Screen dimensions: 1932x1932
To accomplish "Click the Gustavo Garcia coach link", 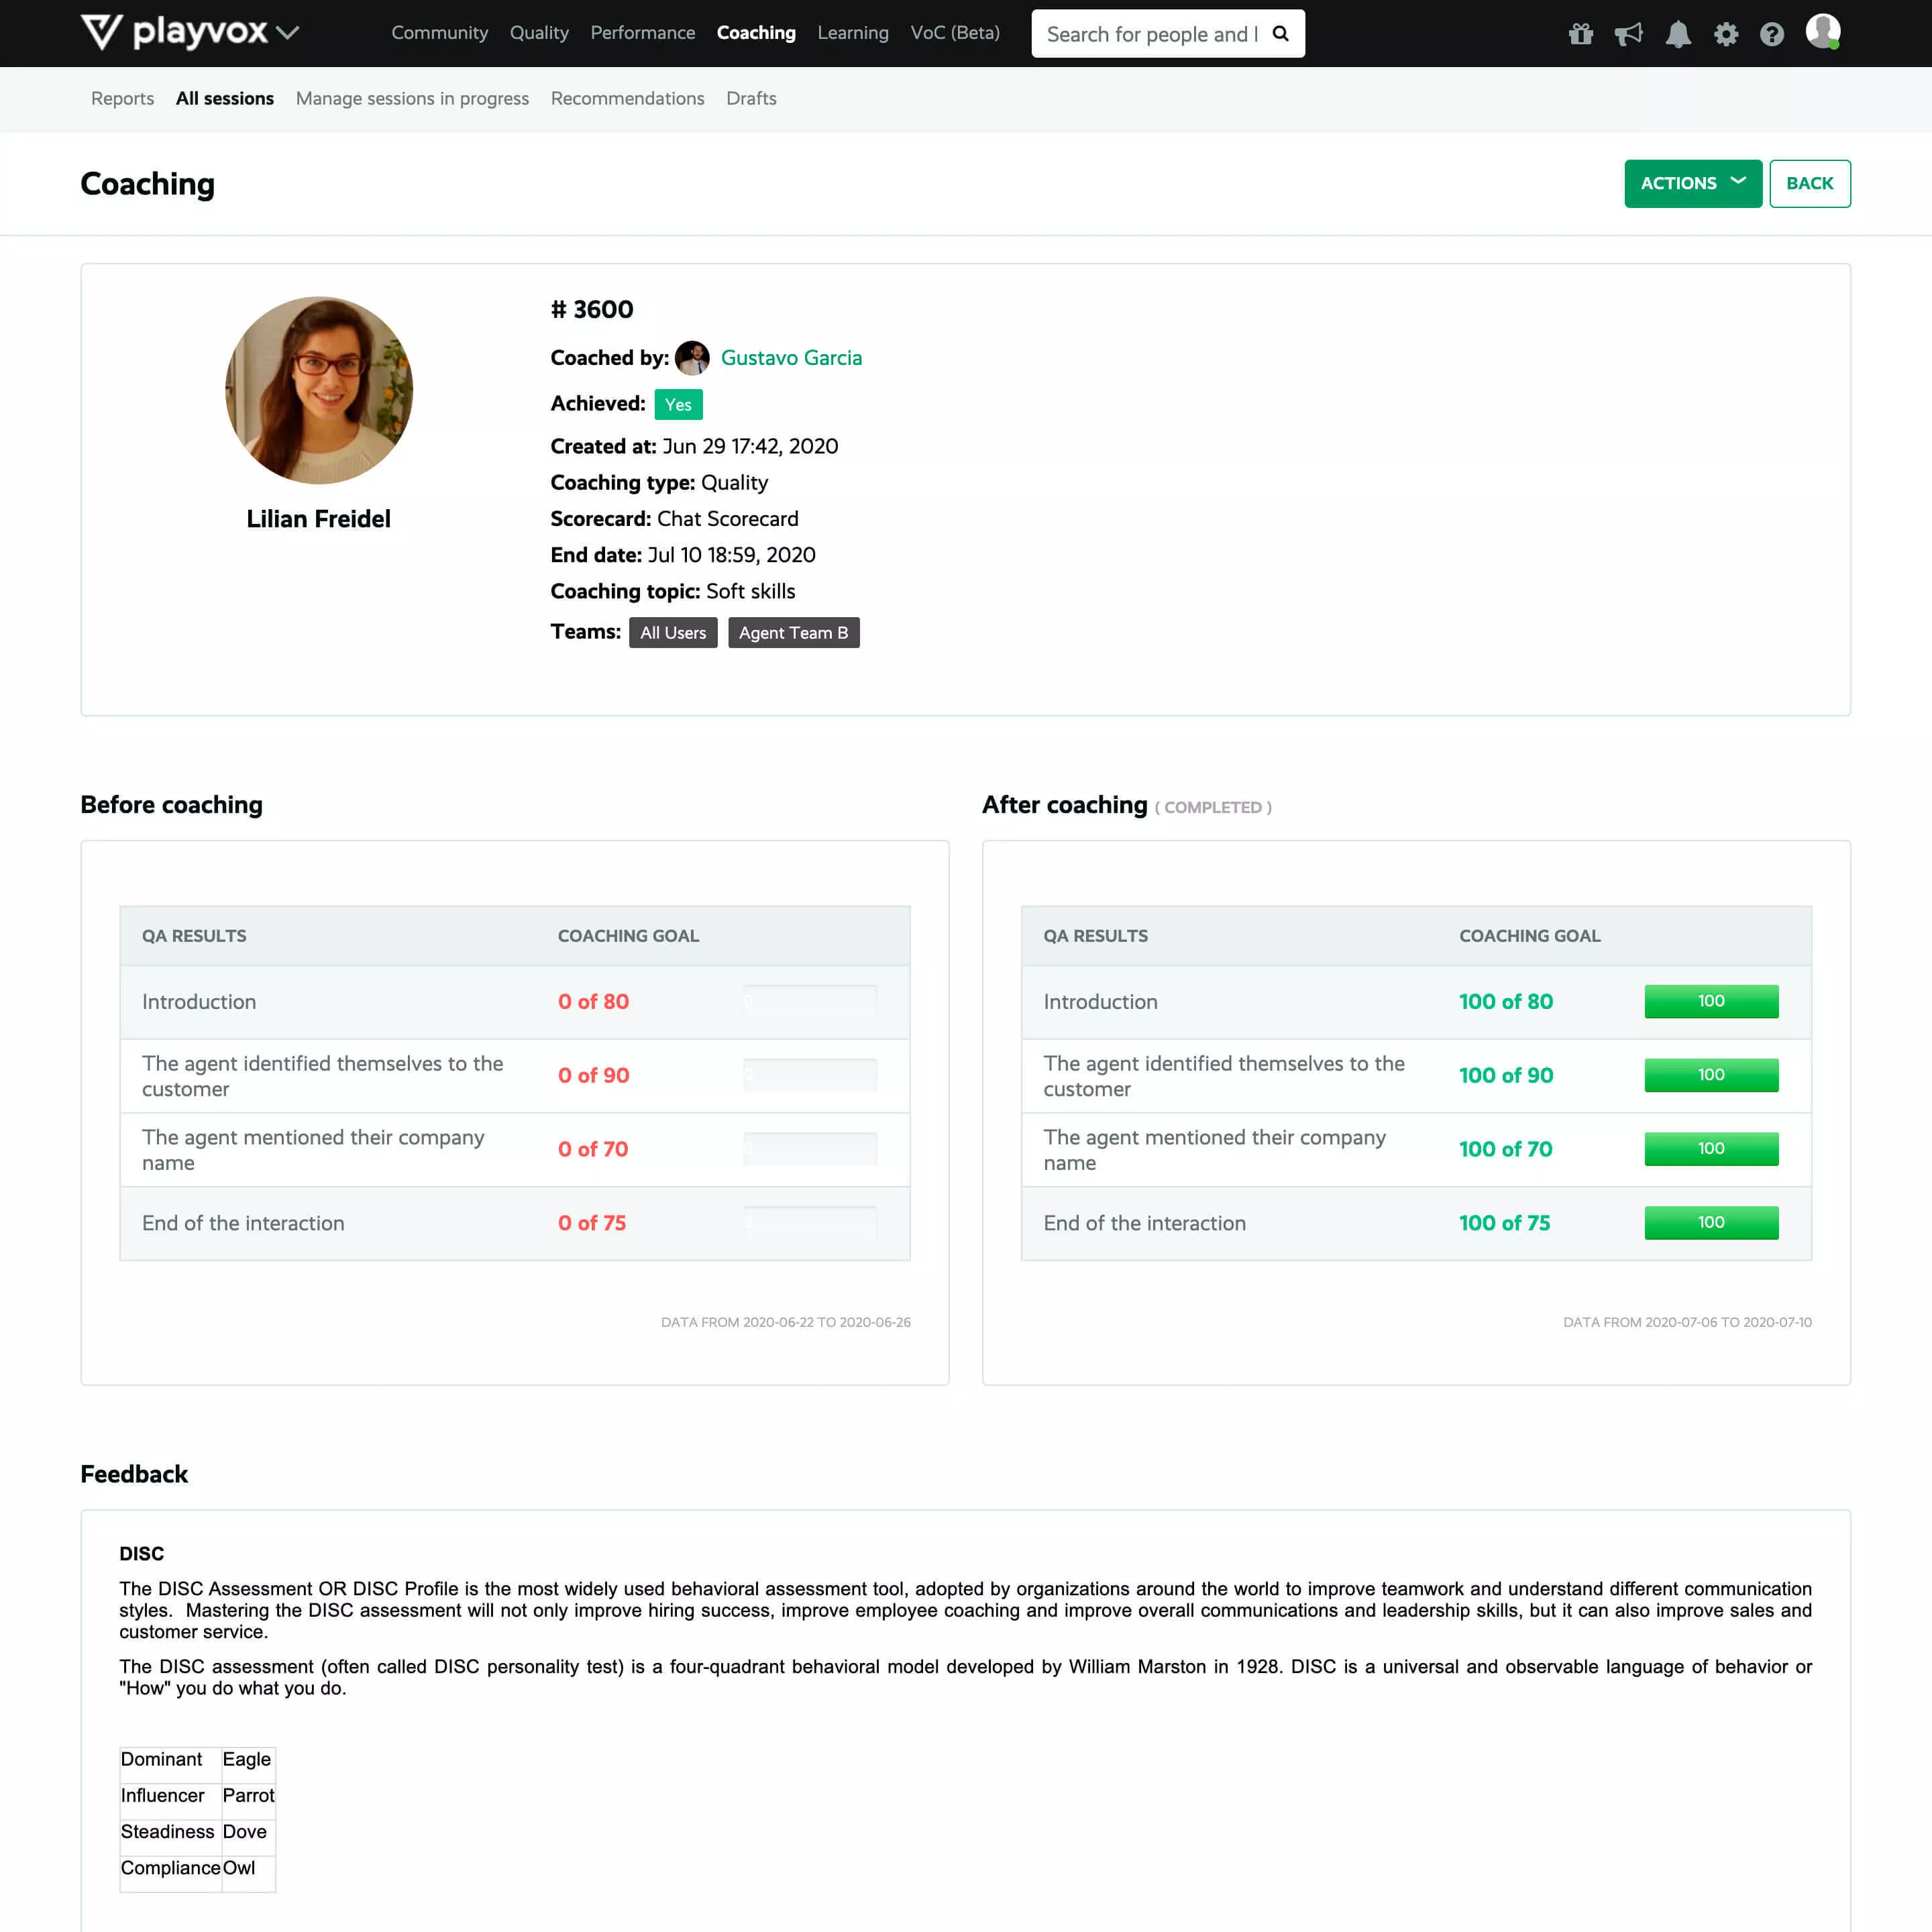I will coord(791,358).
